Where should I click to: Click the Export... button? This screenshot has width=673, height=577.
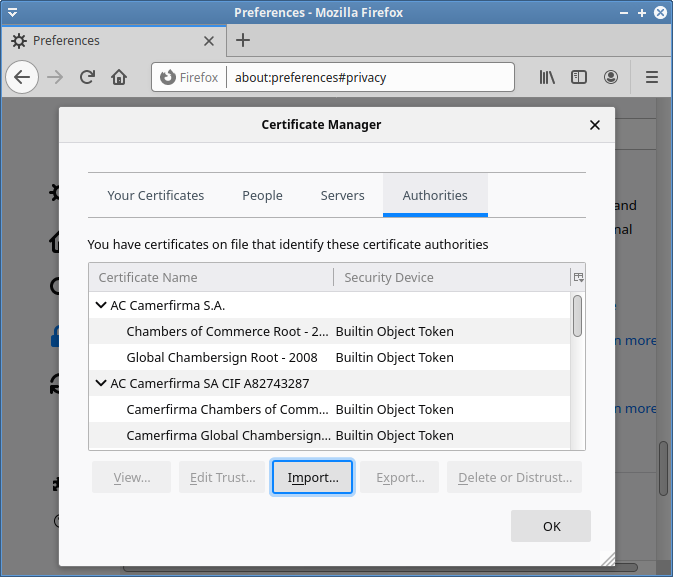pos(400,477)
